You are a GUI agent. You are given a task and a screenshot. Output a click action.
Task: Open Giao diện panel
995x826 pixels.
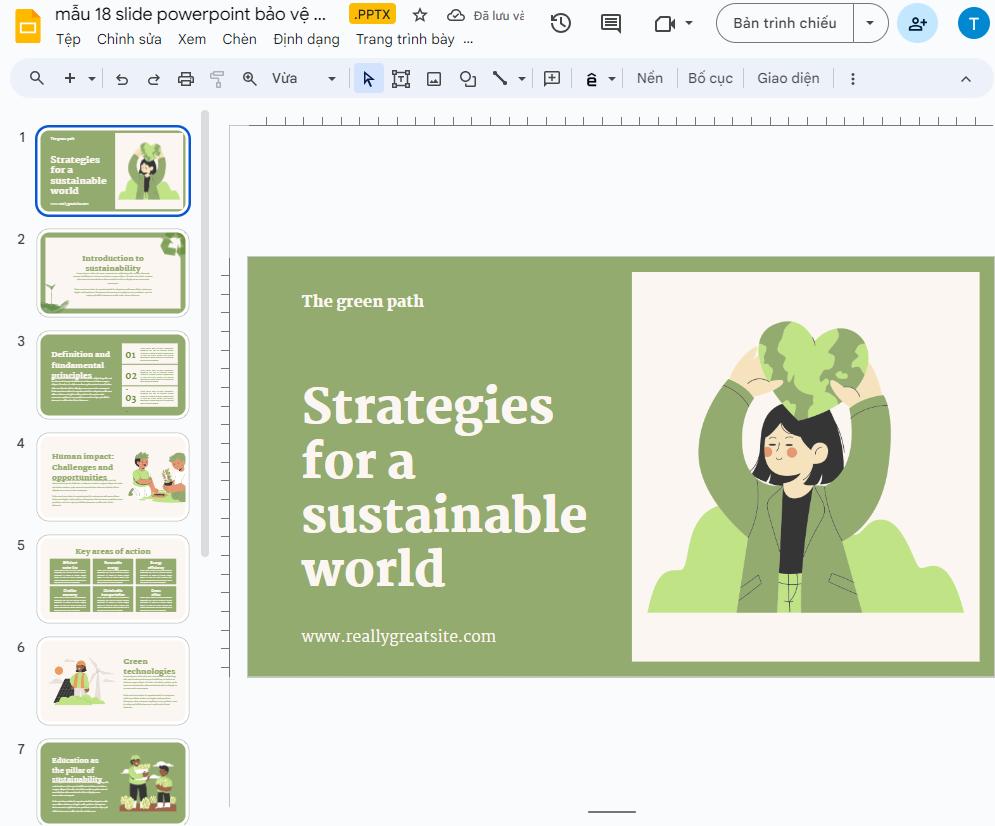(x=788, y=78)
